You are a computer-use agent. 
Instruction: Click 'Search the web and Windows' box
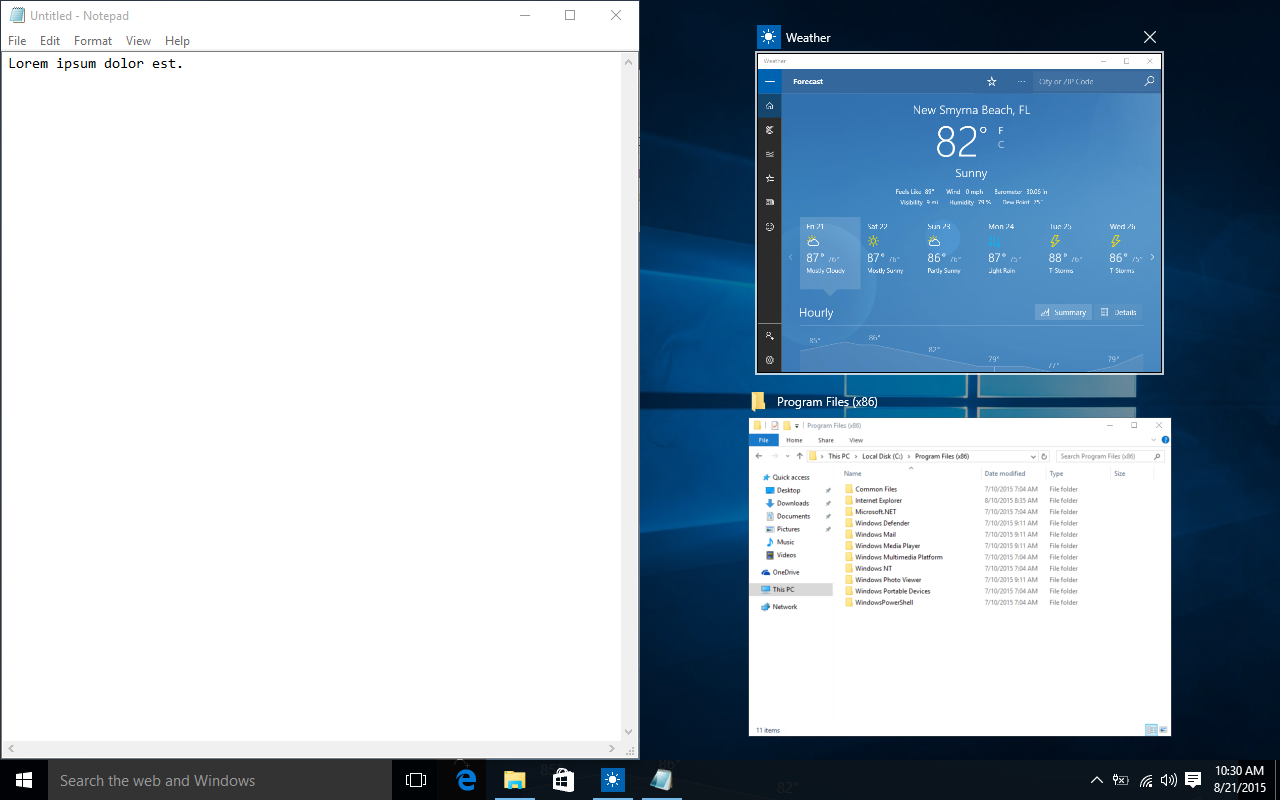[x=219, y=780]
